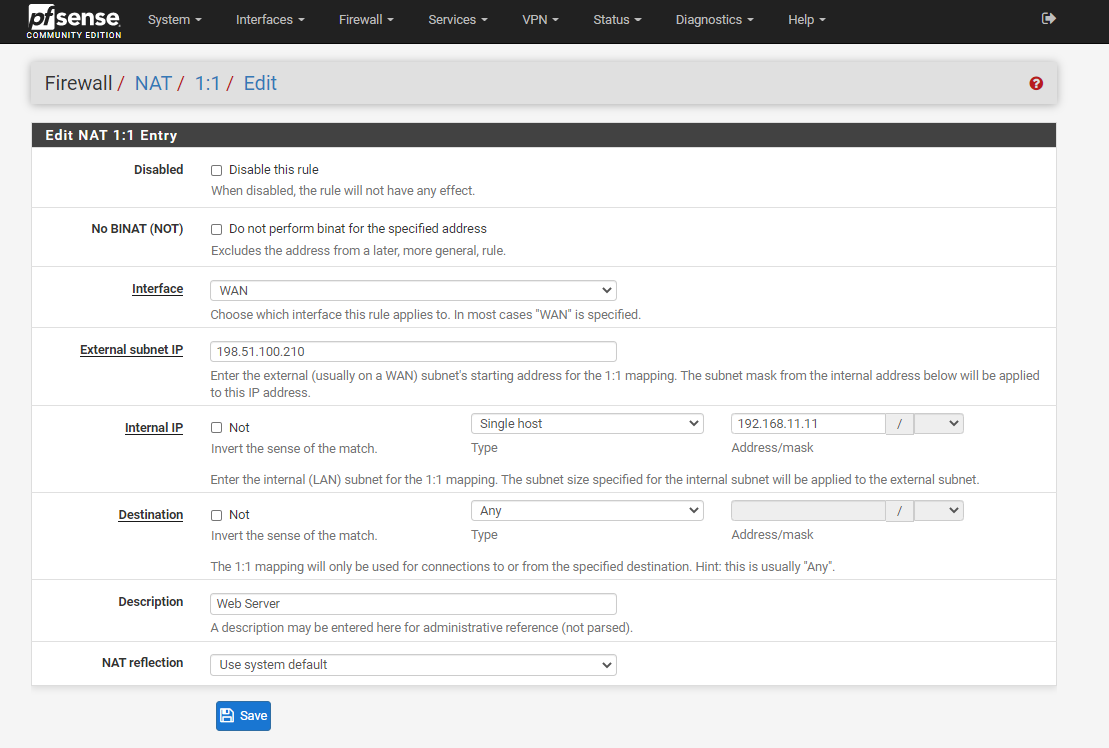Open the Interfaces menu

click(270, 20)
